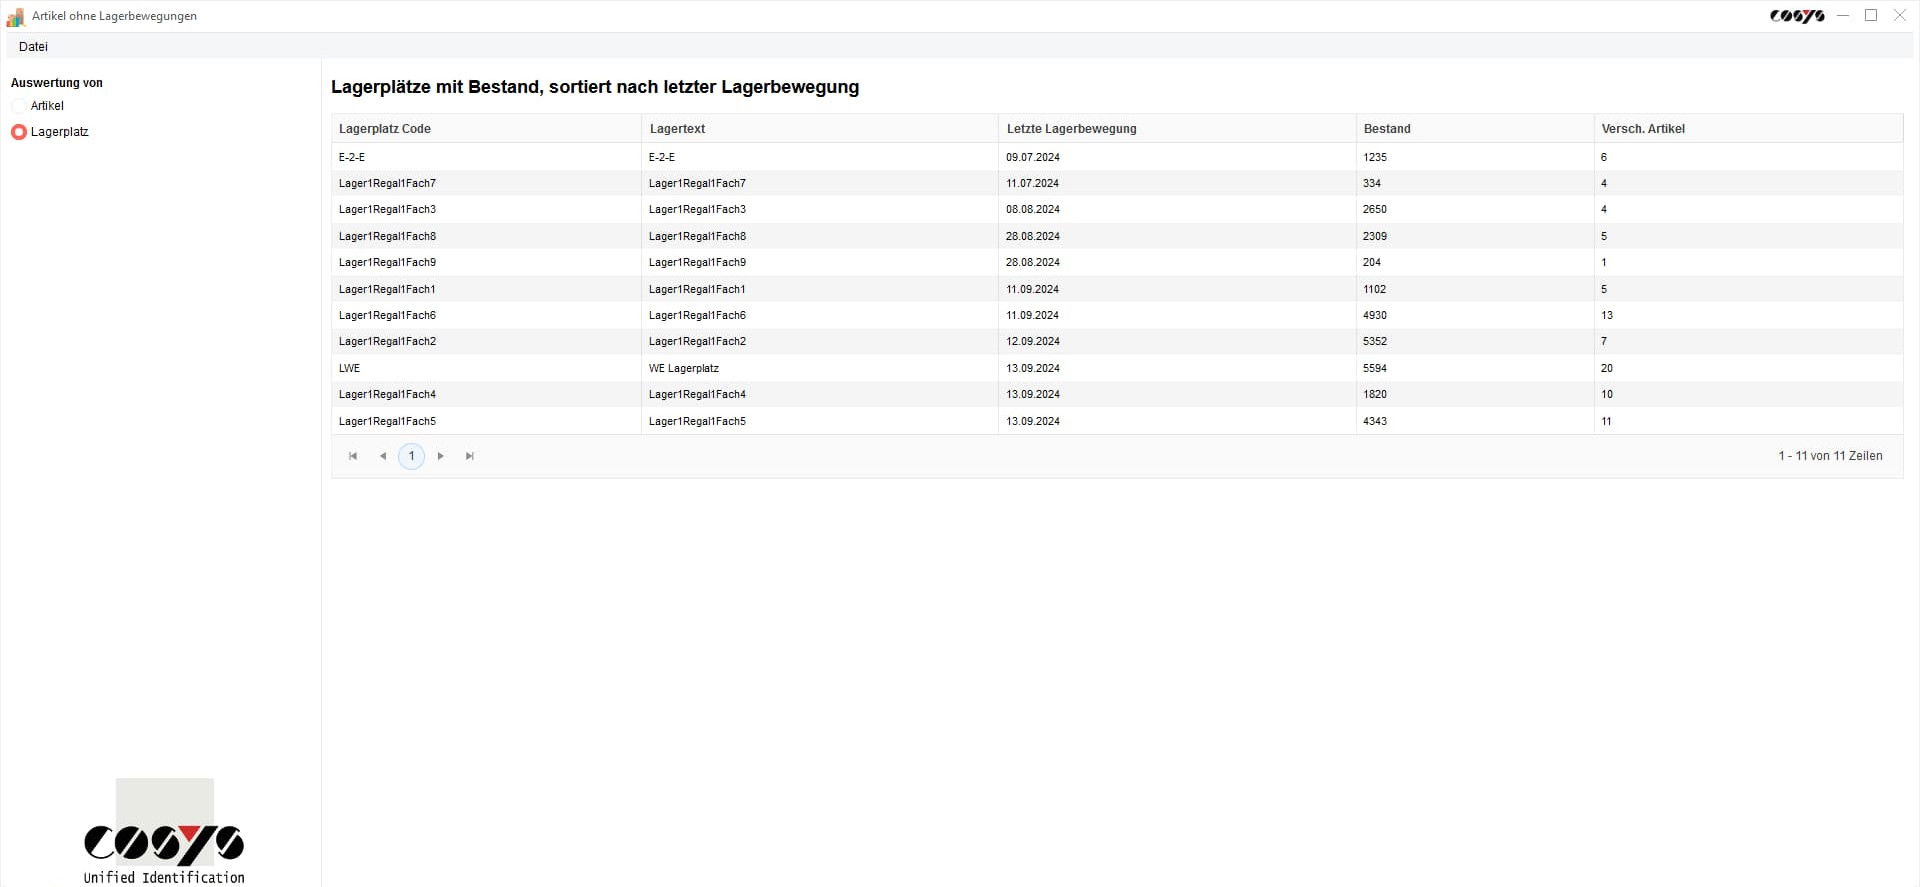1920x887 pixels.
Task: Click Bestand value 5352
Action: click(1375, 342)
